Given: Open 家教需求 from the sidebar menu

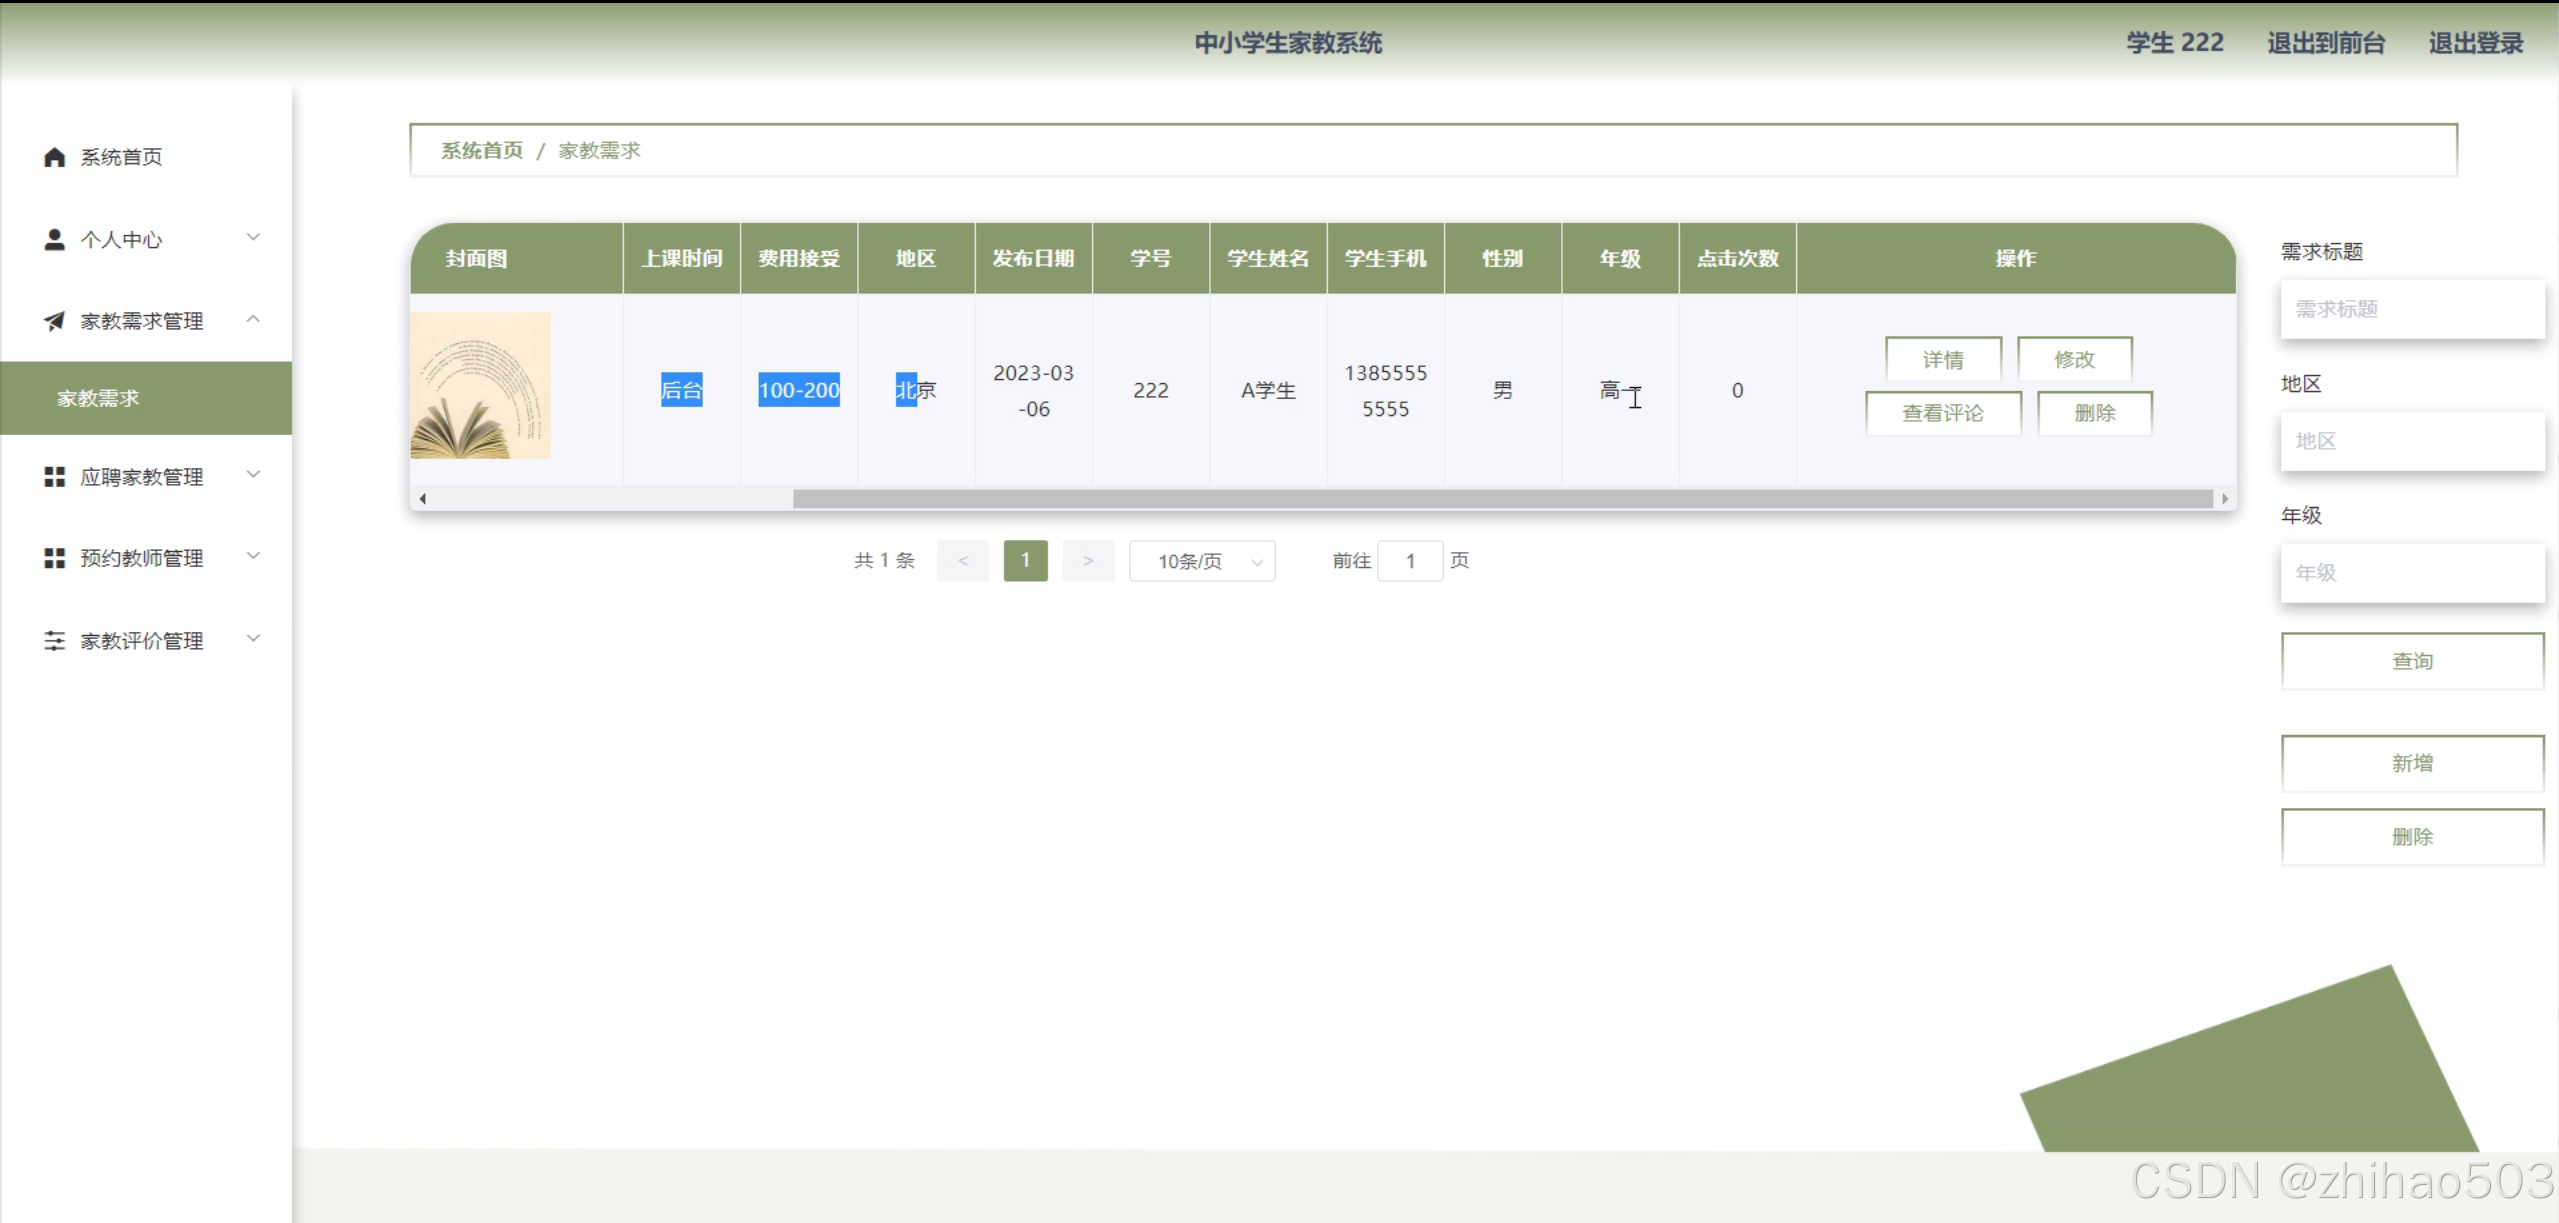Looking at the screenshot, I should click(x=97, y=399).
